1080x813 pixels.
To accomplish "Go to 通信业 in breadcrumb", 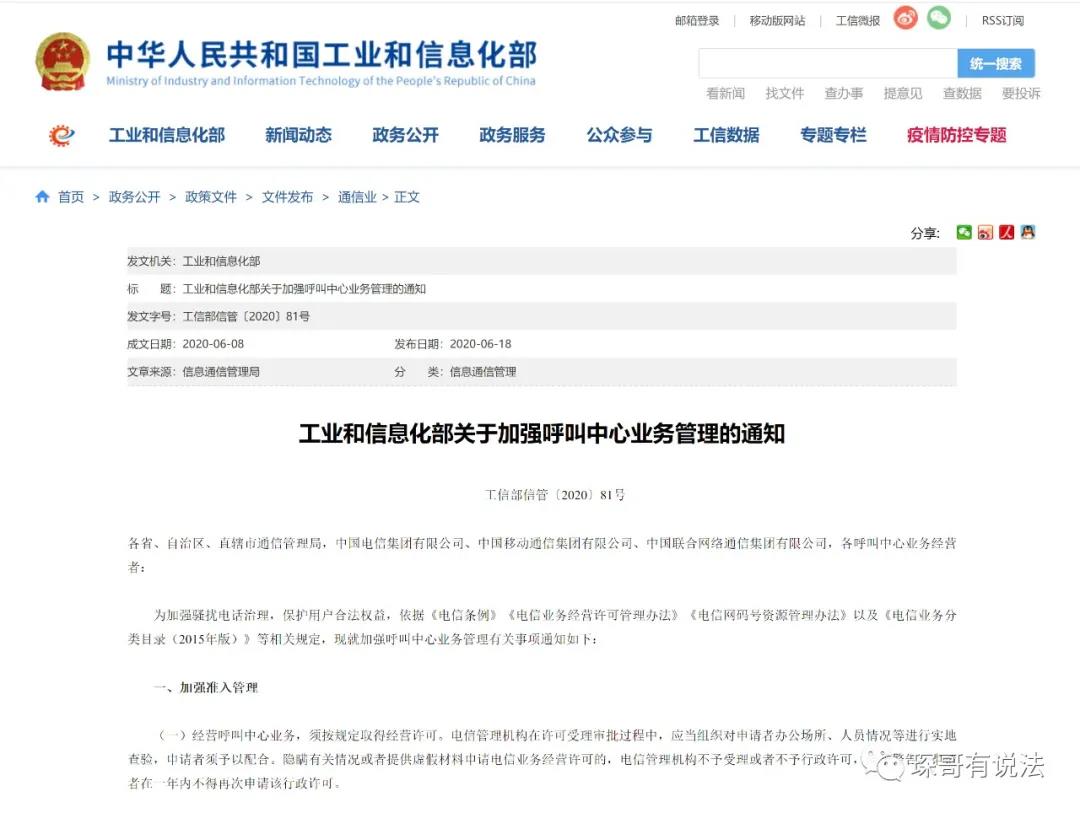I will [x=357, y=197].
